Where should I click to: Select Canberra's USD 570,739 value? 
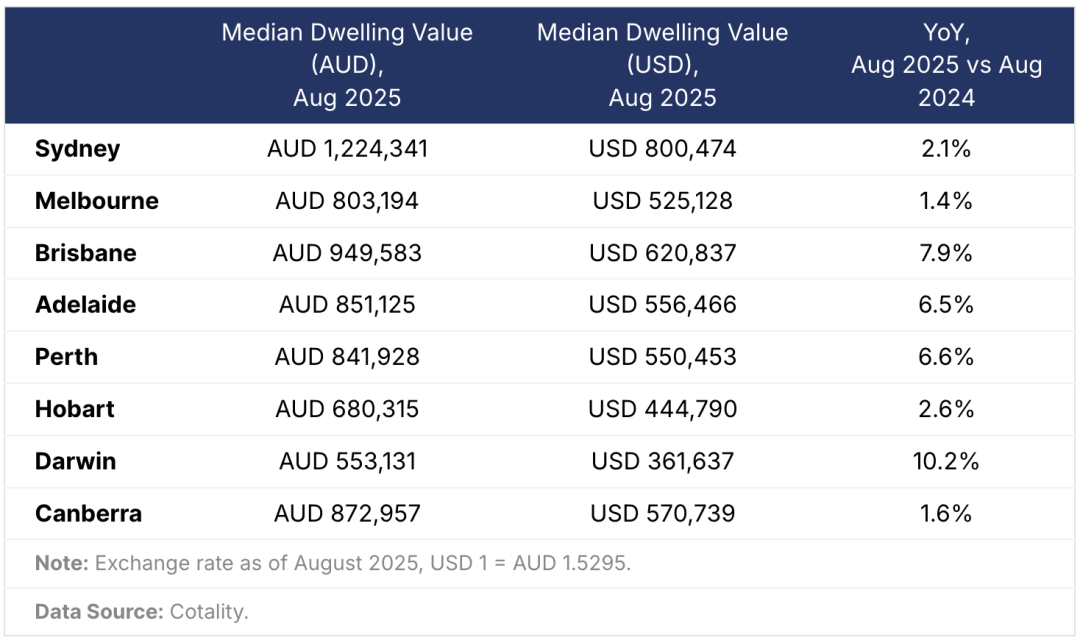[662, 514]
